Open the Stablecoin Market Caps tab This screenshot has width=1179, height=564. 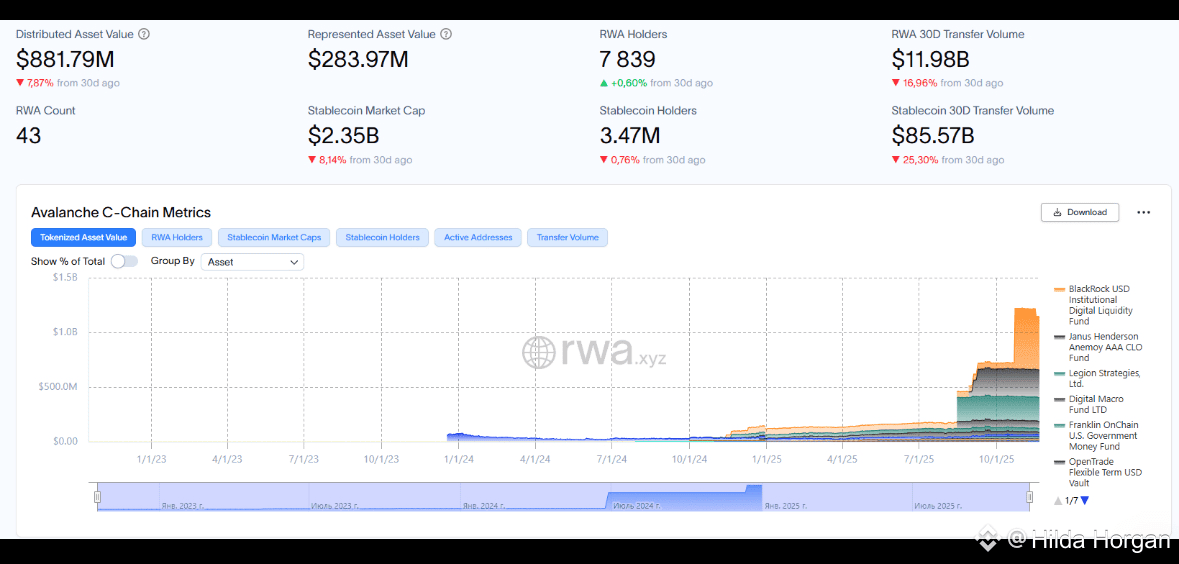[274, 238]
